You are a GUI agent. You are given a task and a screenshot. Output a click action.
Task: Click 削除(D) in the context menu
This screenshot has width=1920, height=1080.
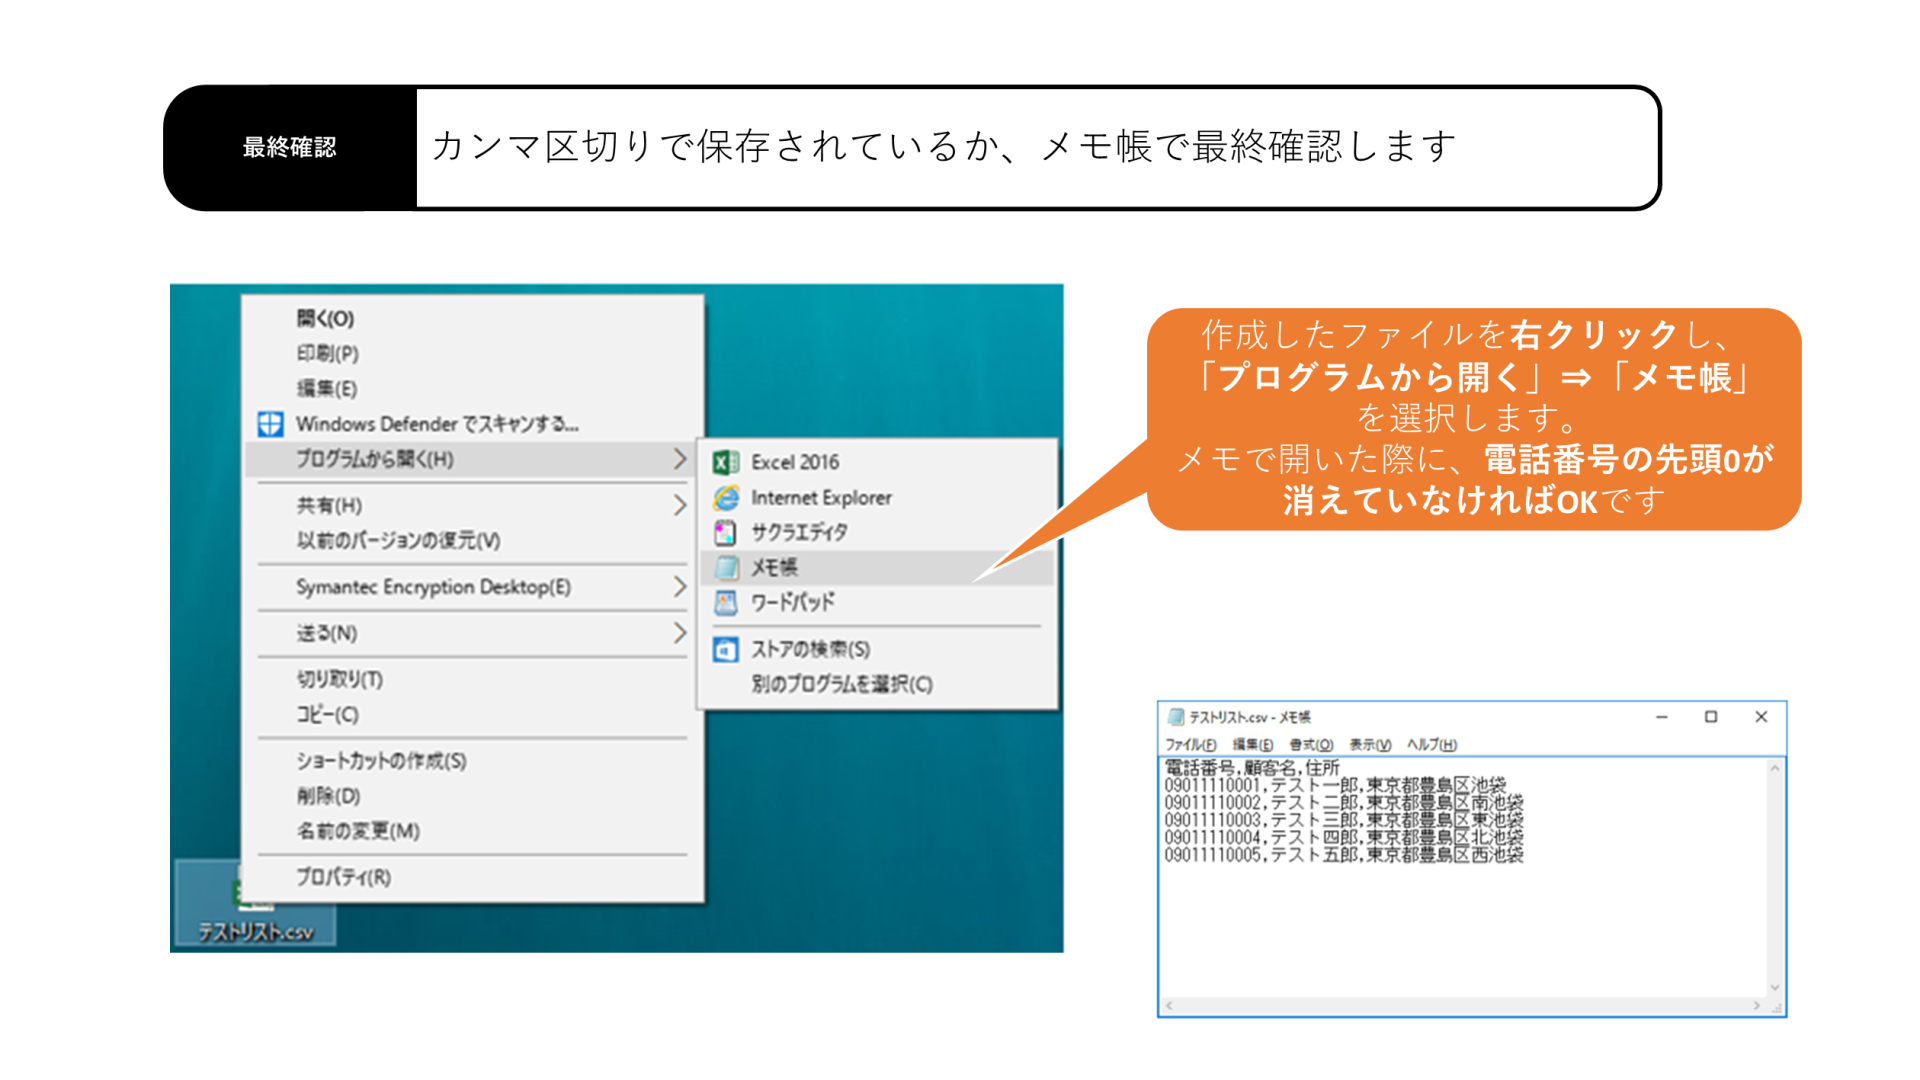[x=328, y=796]
